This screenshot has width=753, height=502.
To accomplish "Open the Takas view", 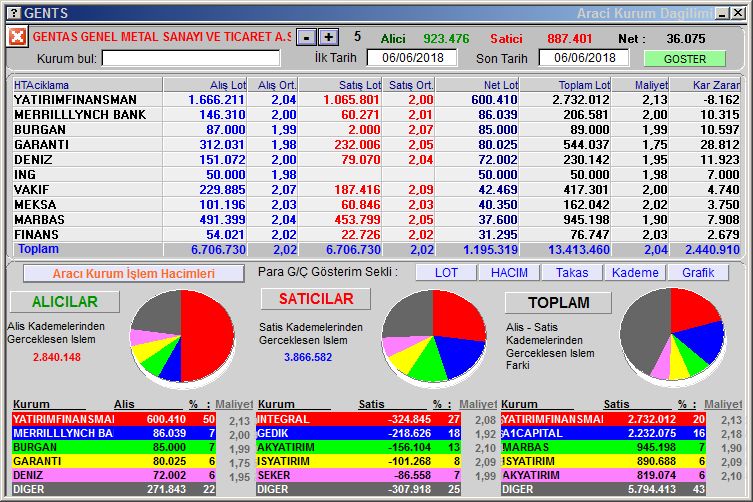I will click(572, 272).
